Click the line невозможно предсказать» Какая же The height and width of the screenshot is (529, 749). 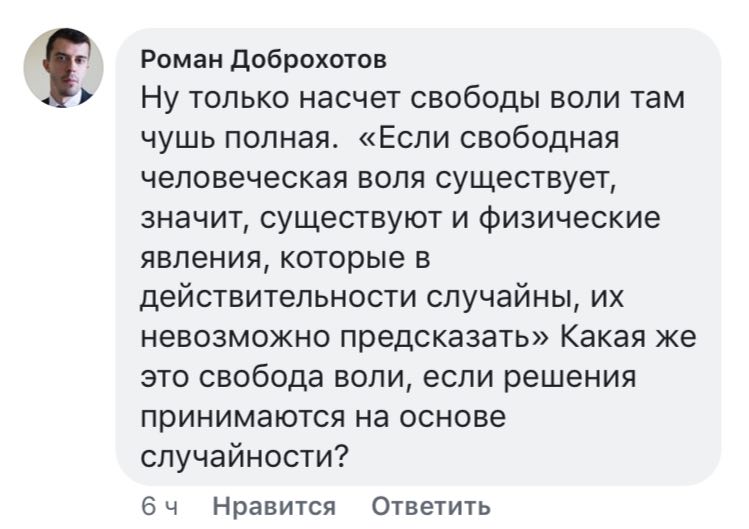[x=418, y=338]
